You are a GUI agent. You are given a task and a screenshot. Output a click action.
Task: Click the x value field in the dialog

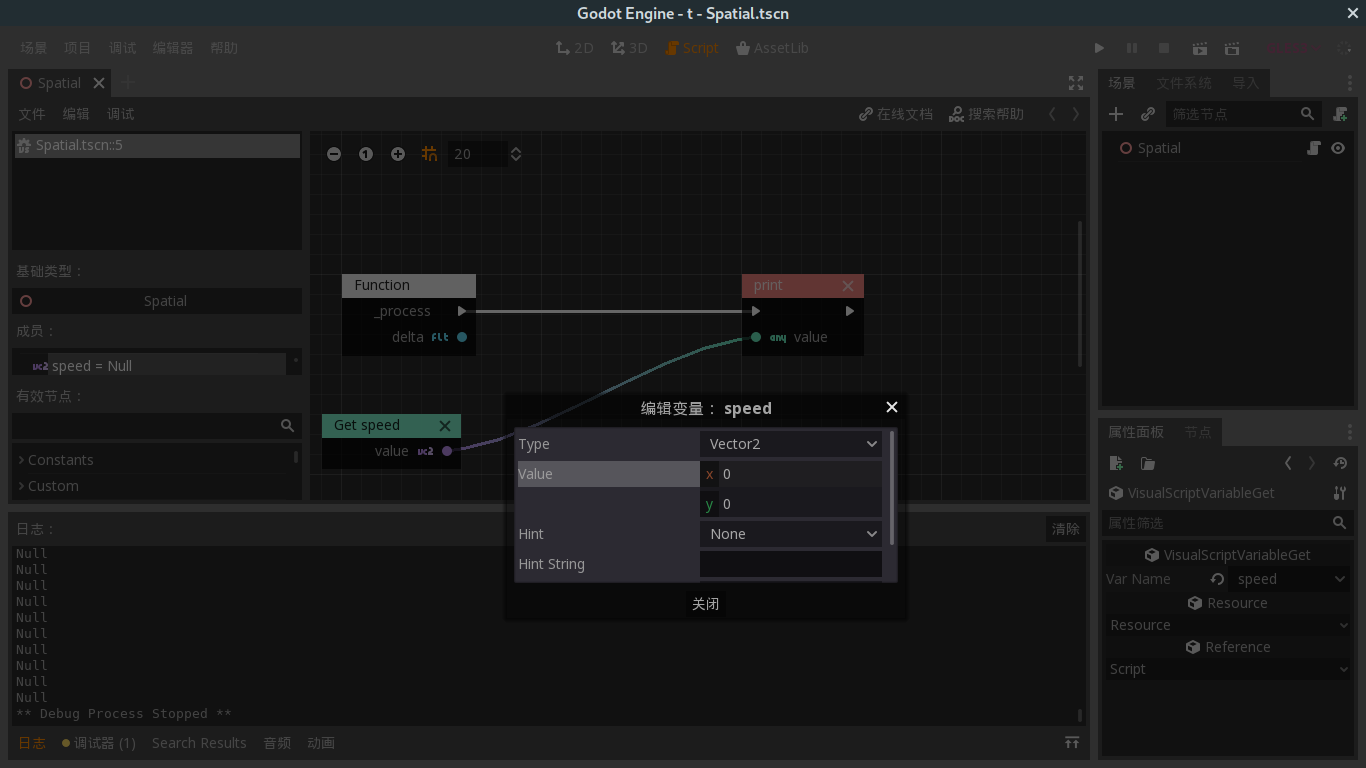click(800, 473)
